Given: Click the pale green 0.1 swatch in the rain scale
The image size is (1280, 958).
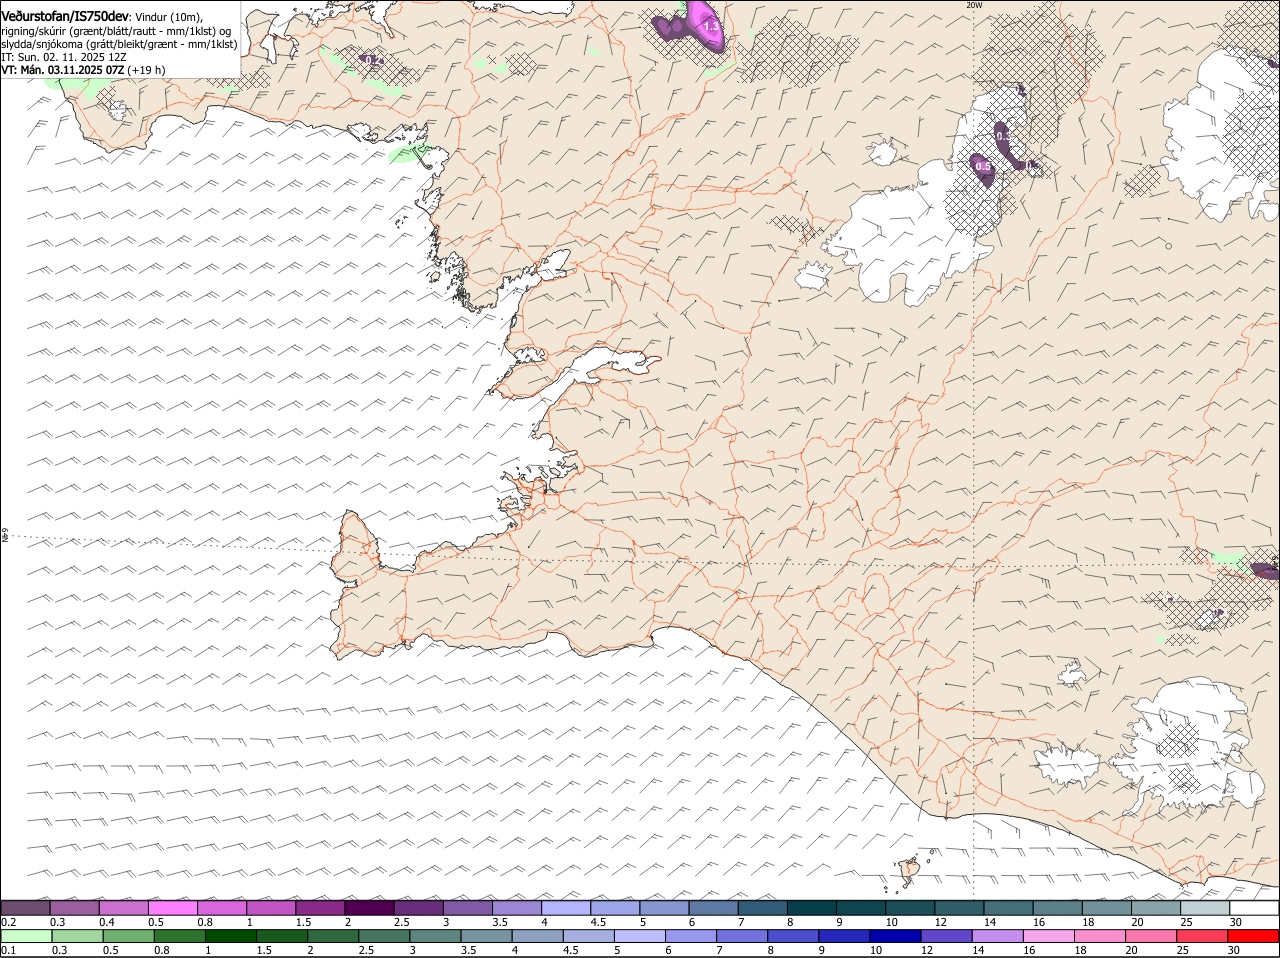Looking at the screenshot, I should click(x=26, y=935).
